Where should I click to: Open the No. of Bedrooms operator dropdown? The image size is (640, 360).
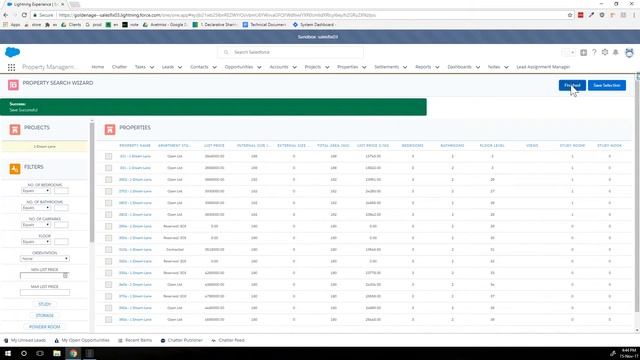[x=36, y=191]
